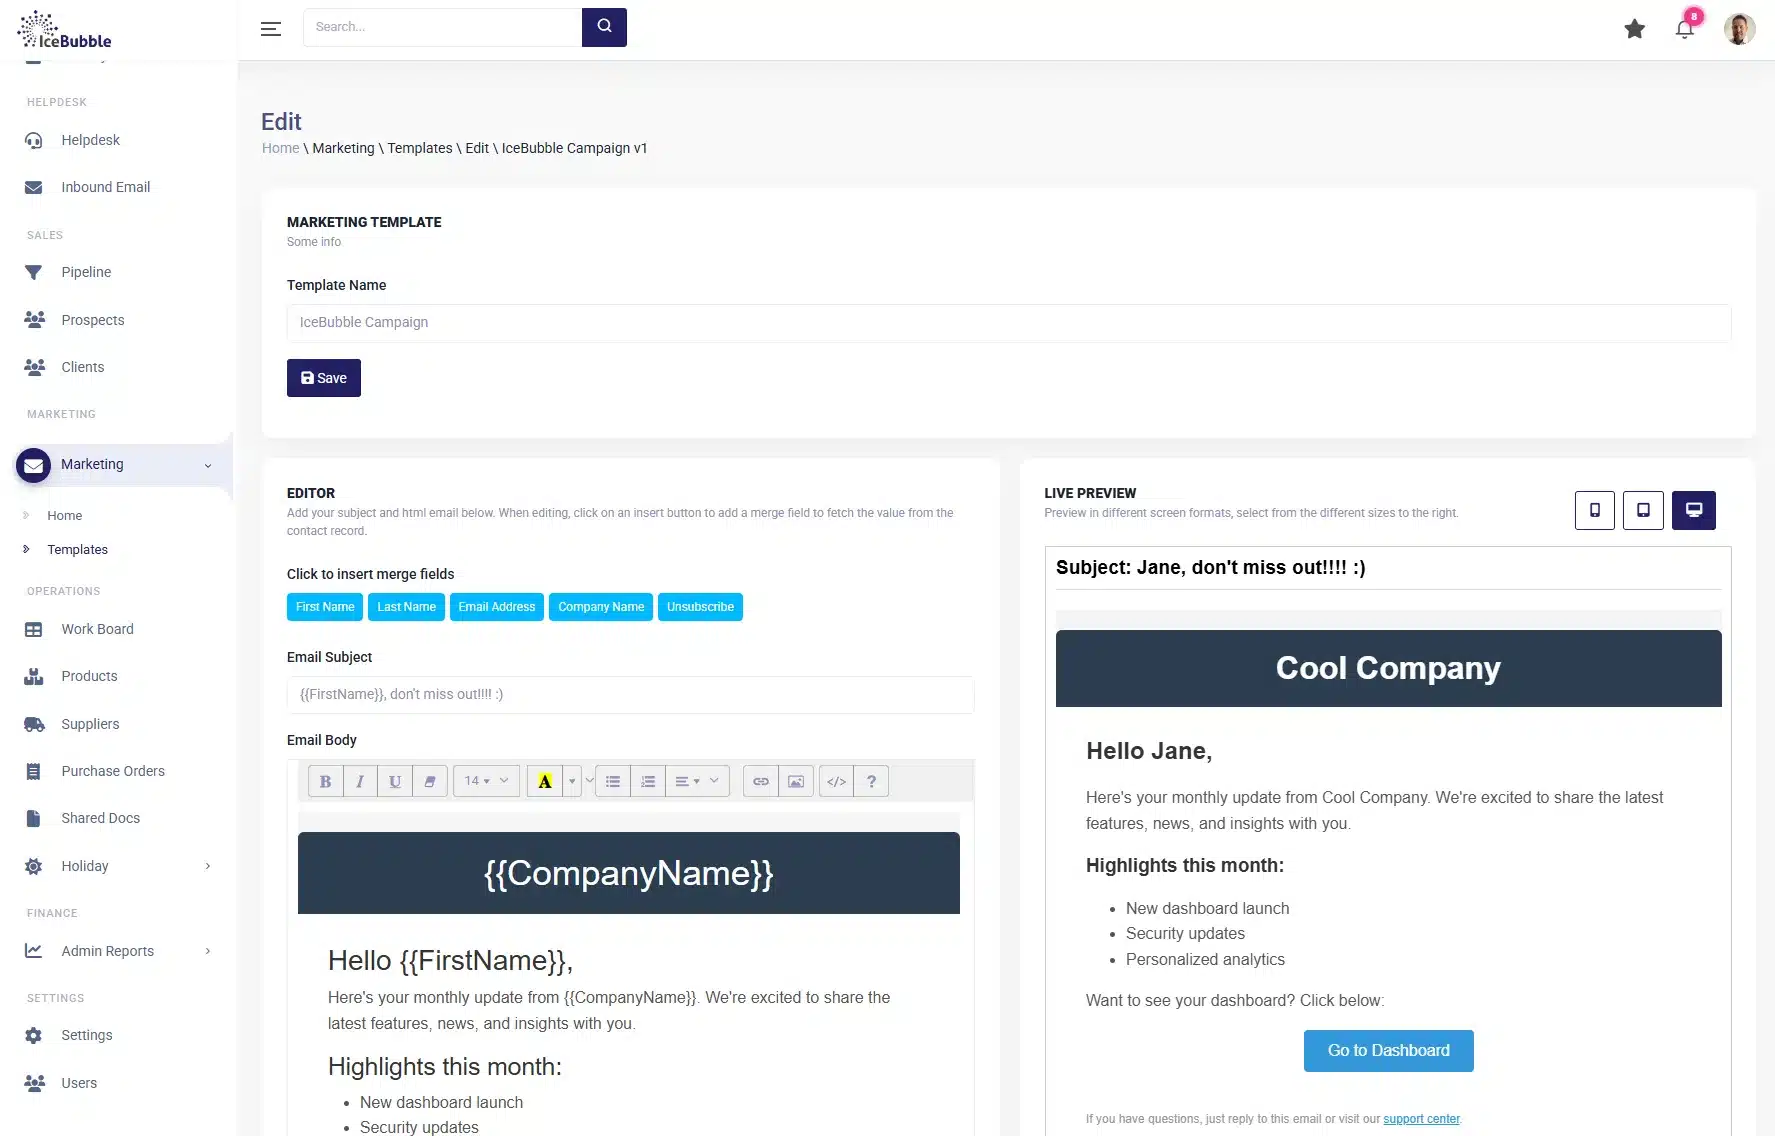Open Templates in Marketing submenu
This screenshot has height=1136, width=1775.
click(x=77, y=550)
